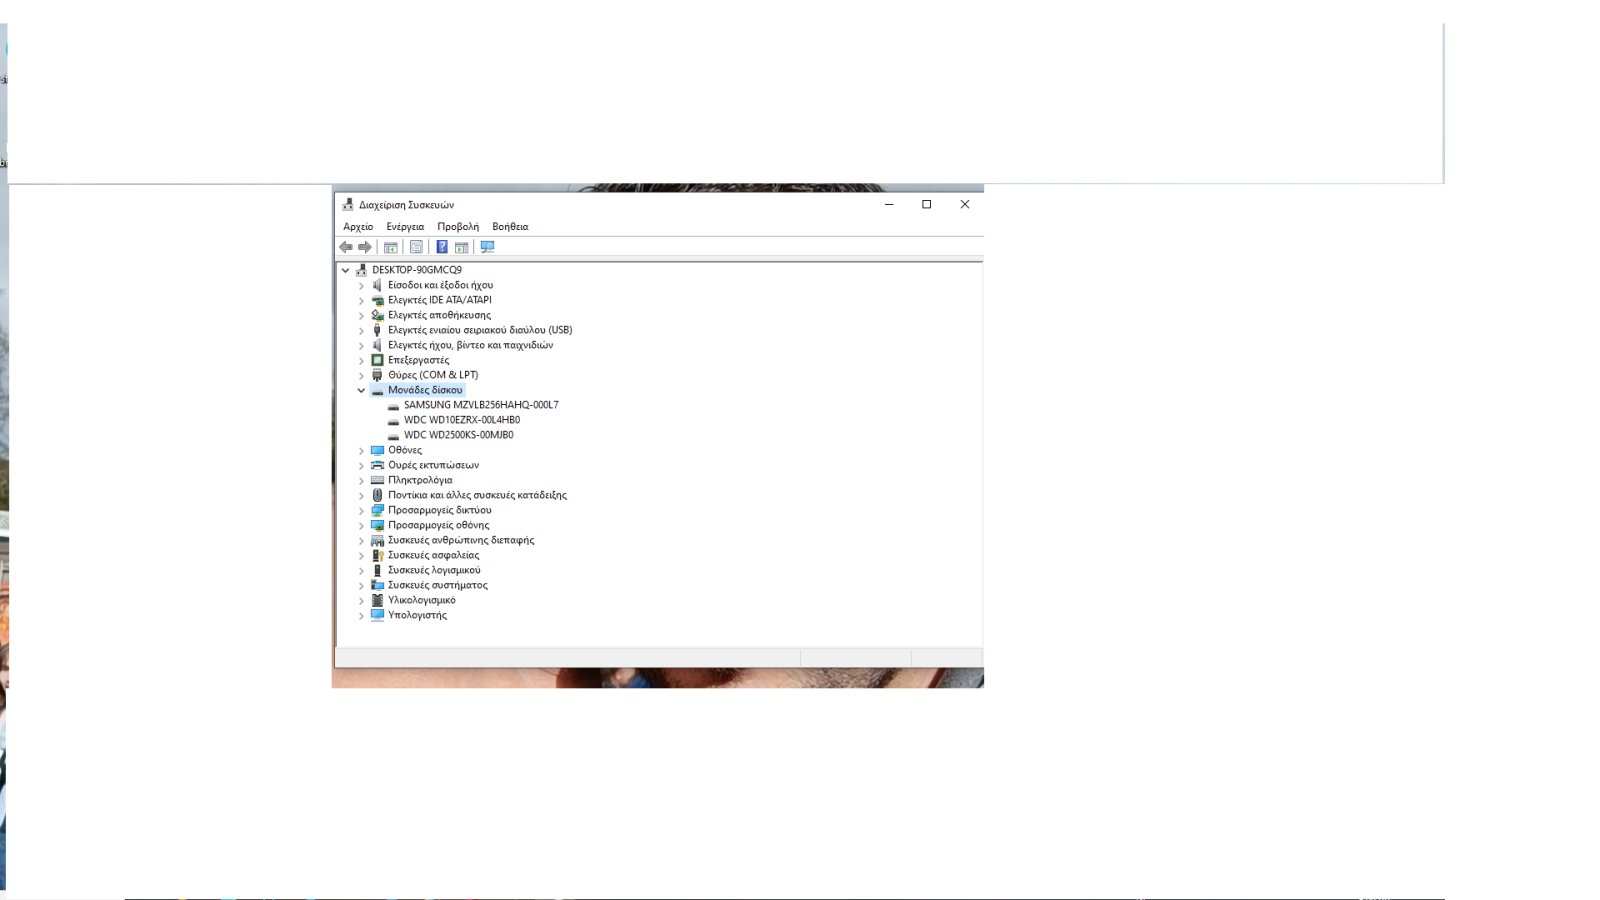Expand the Συσκευές ανθρώπινης διεπαφής node
The image size is (1600, 900).
tap(362, 540)
